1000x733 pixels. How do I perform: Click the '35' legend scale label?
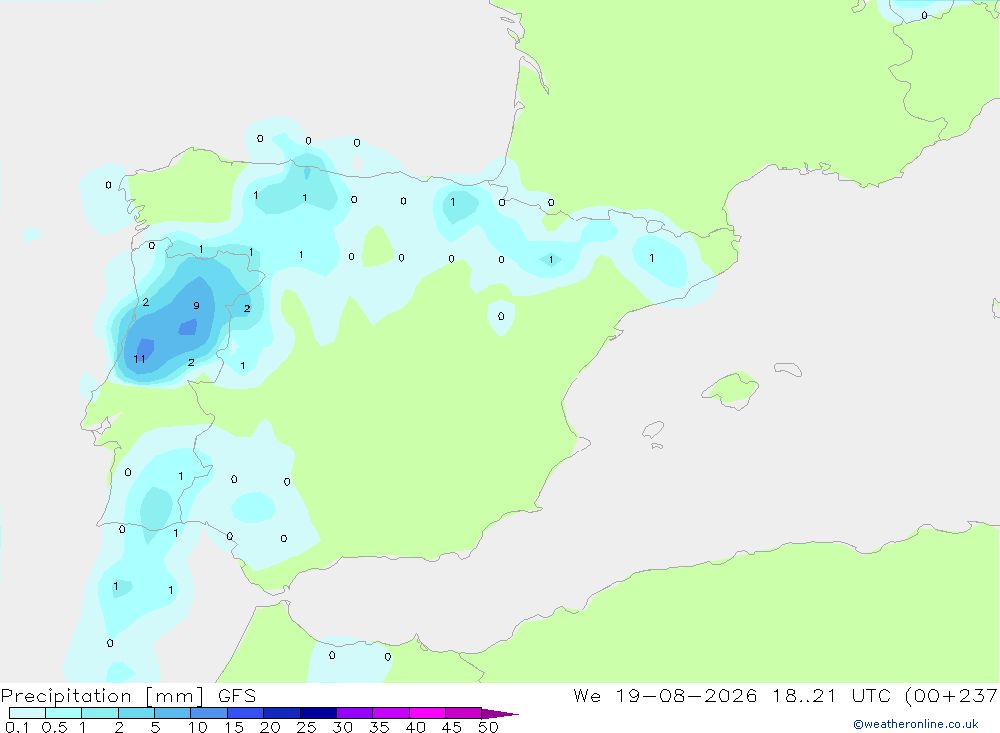379,727
